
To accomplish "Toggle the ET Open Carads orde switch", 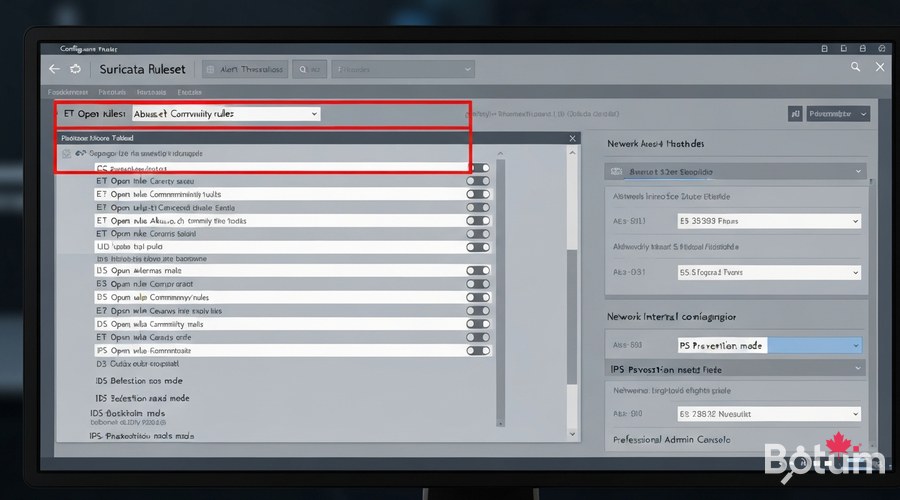I will [478, 337].
